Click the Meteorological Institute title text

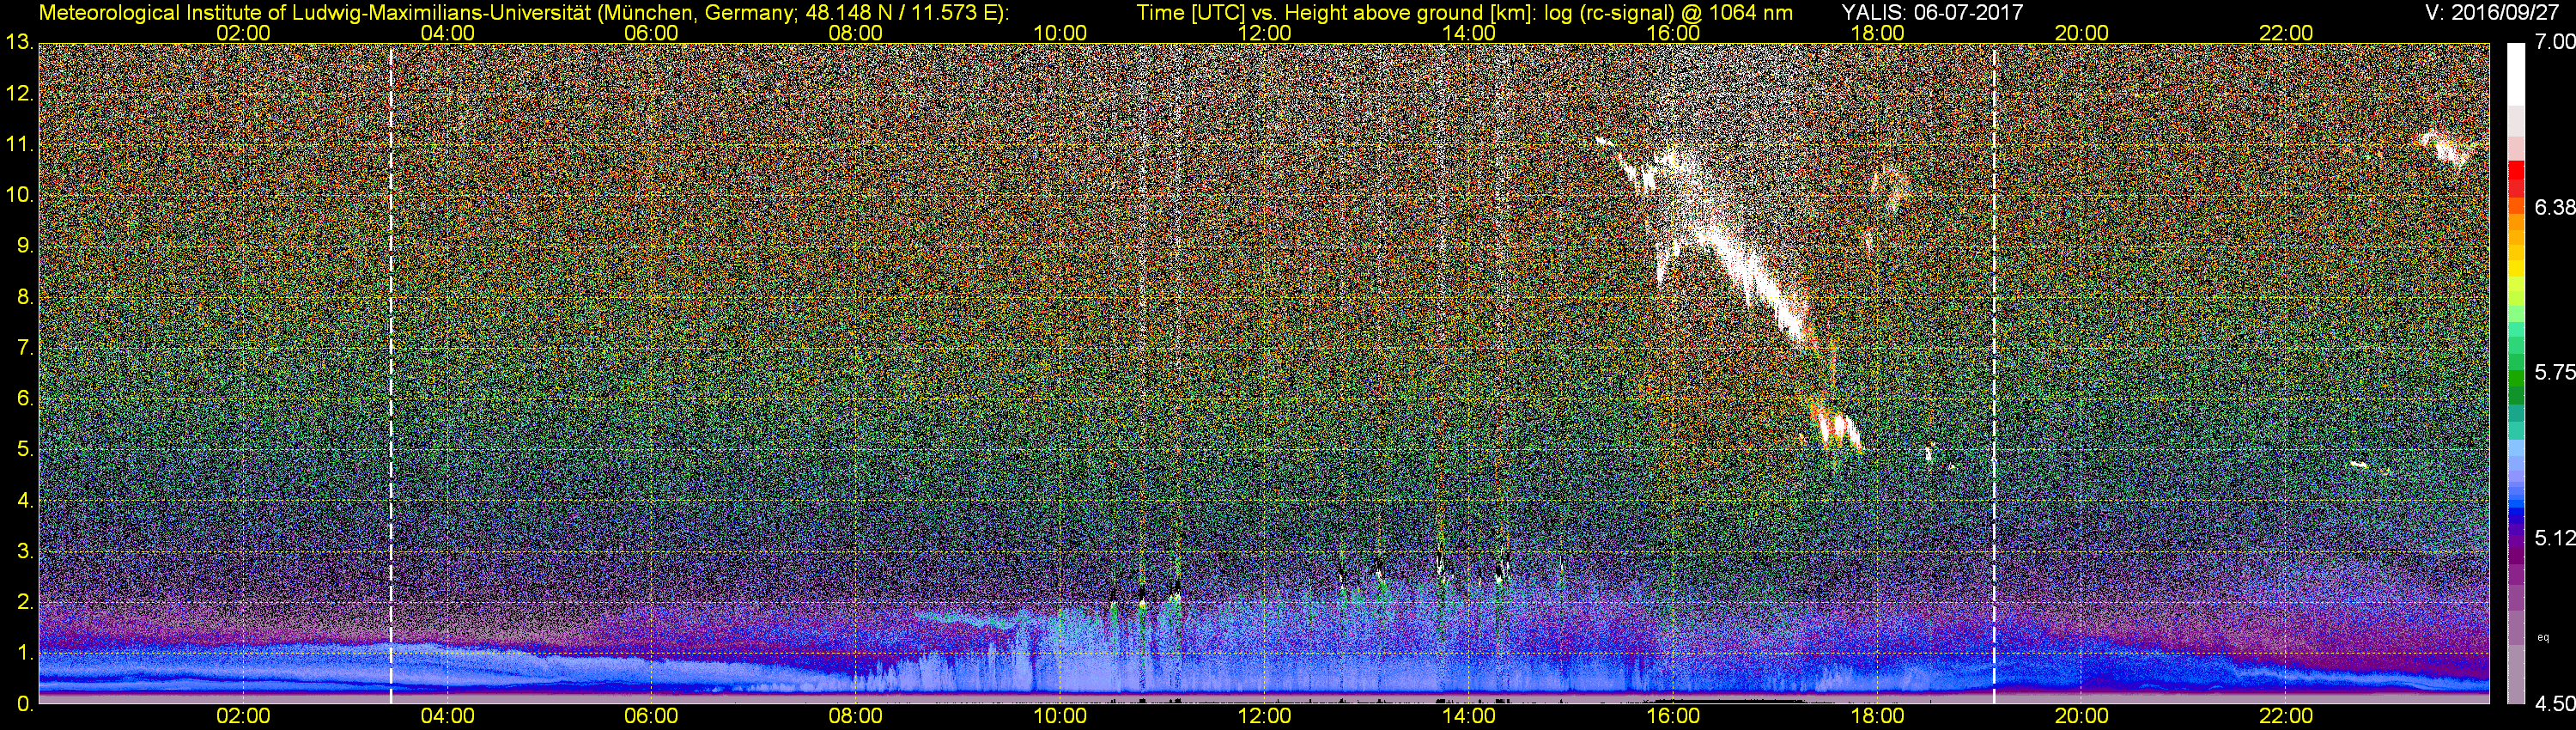pyautogui.click(x=524, y=13)
